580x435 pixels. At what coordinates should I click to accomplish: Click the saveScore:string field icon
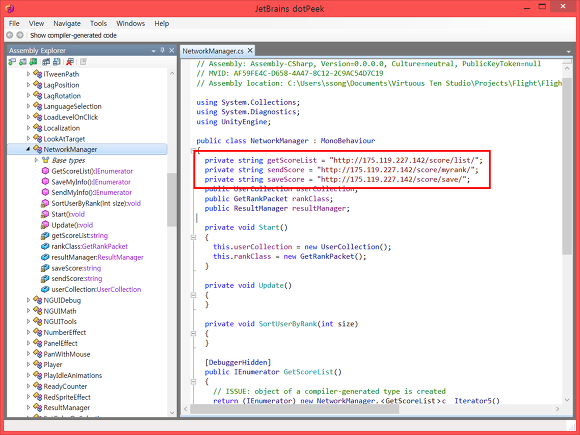click(45, 268)
